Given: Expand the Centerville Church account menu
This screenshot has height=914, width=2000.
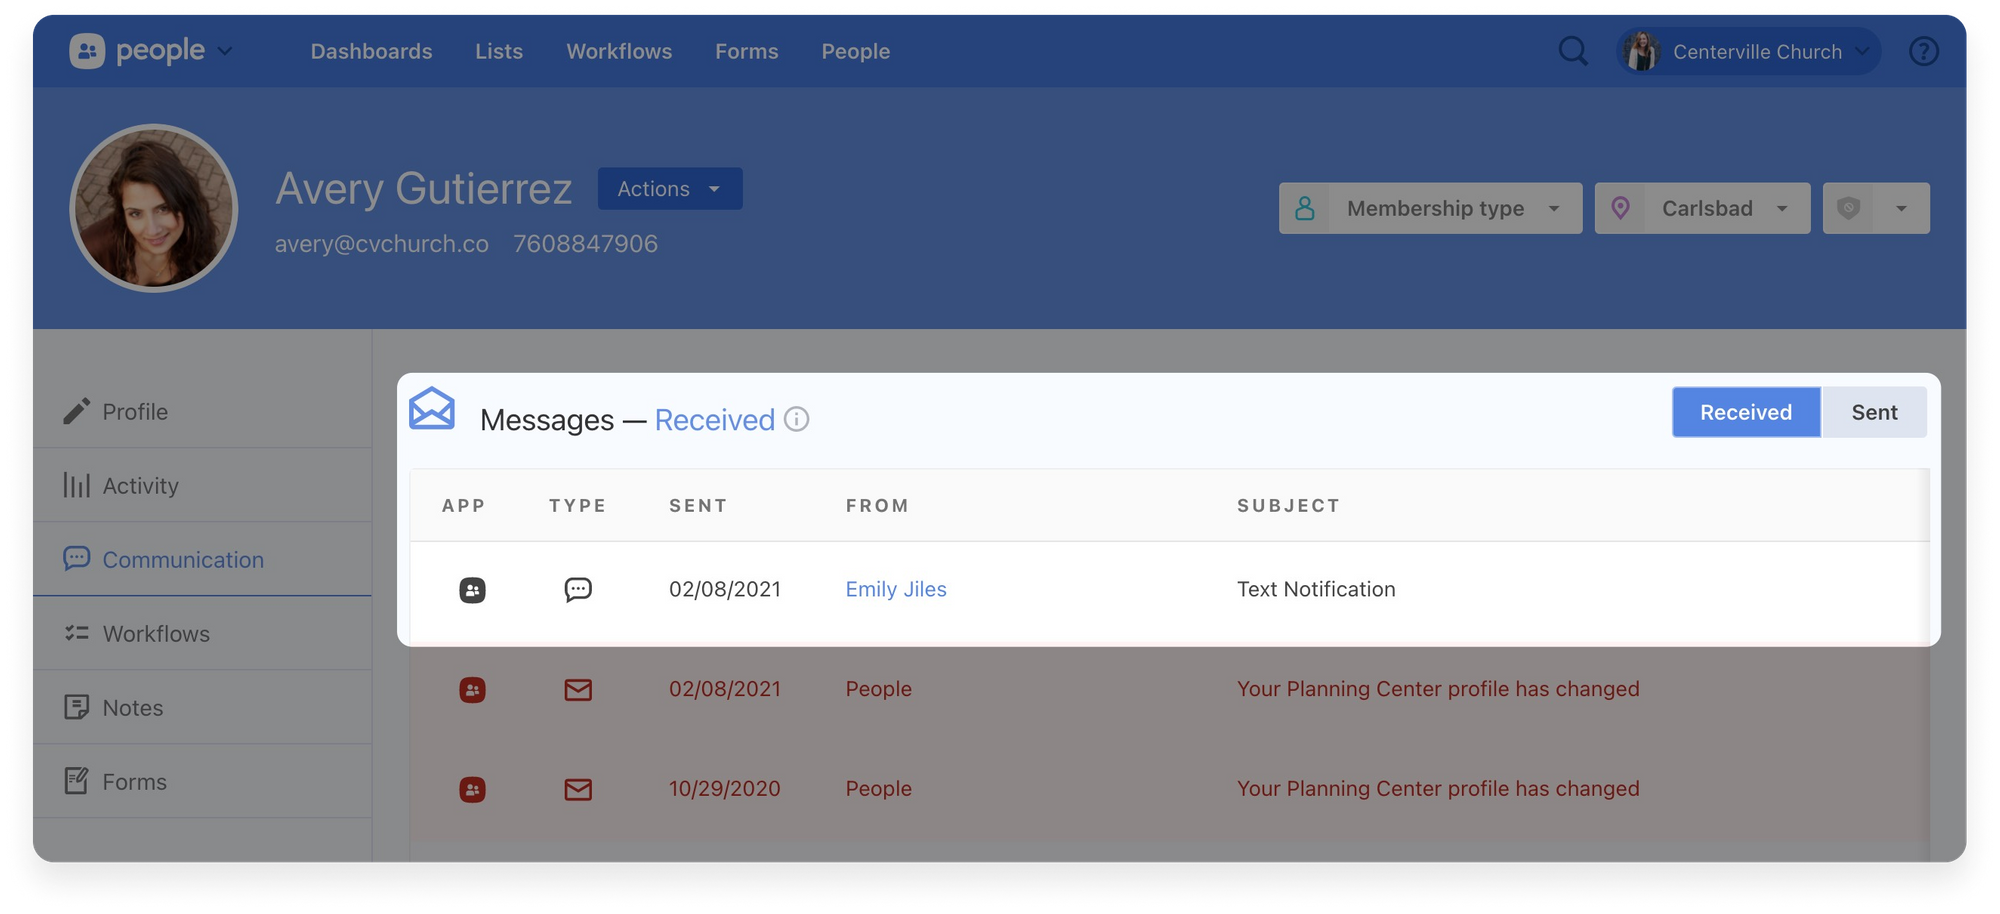Looking at the screenshot, I should coord(1748,51).
